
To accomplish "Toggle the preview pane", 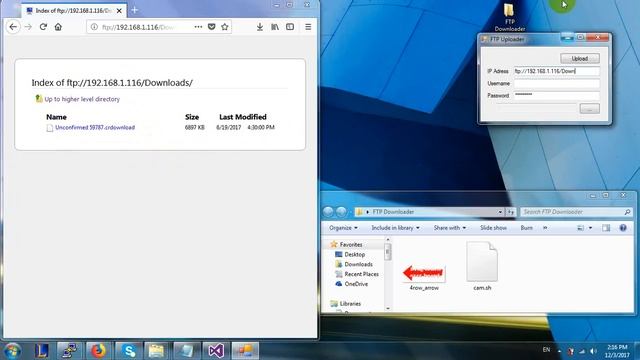I will 606,228.
